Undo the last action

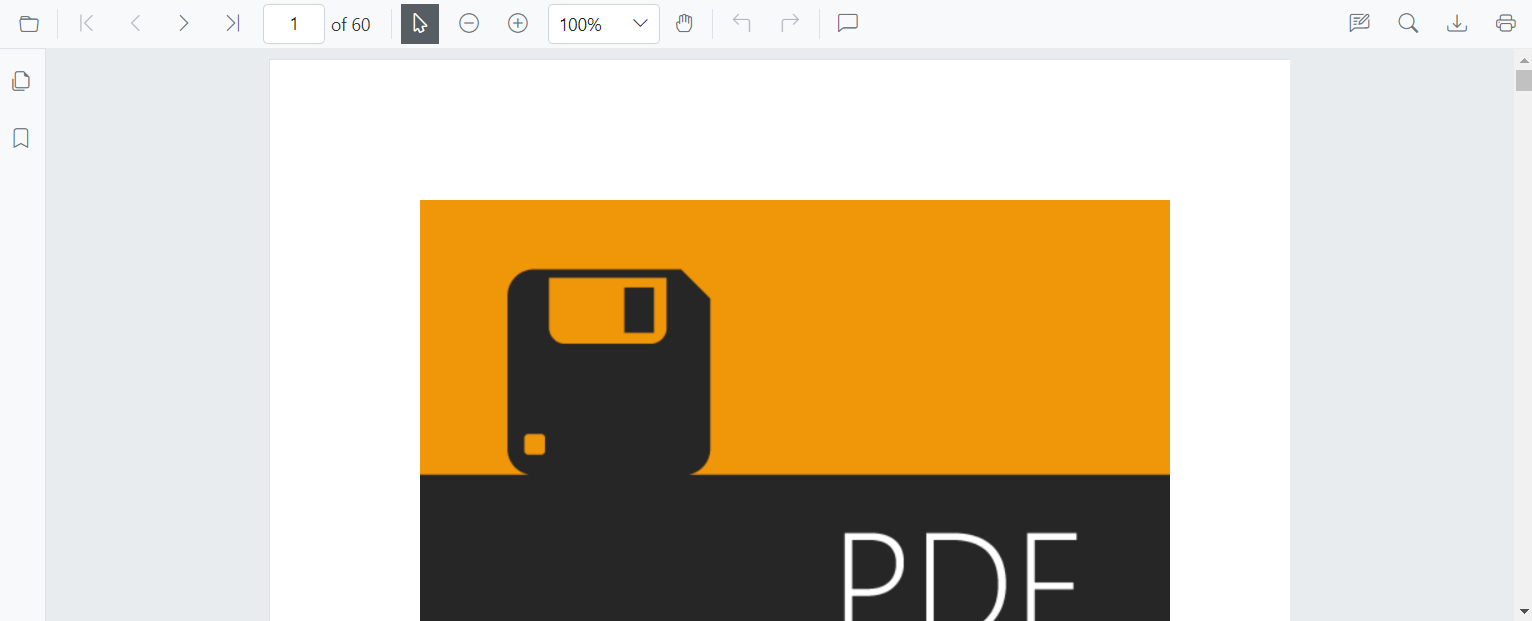click(741, 24)
